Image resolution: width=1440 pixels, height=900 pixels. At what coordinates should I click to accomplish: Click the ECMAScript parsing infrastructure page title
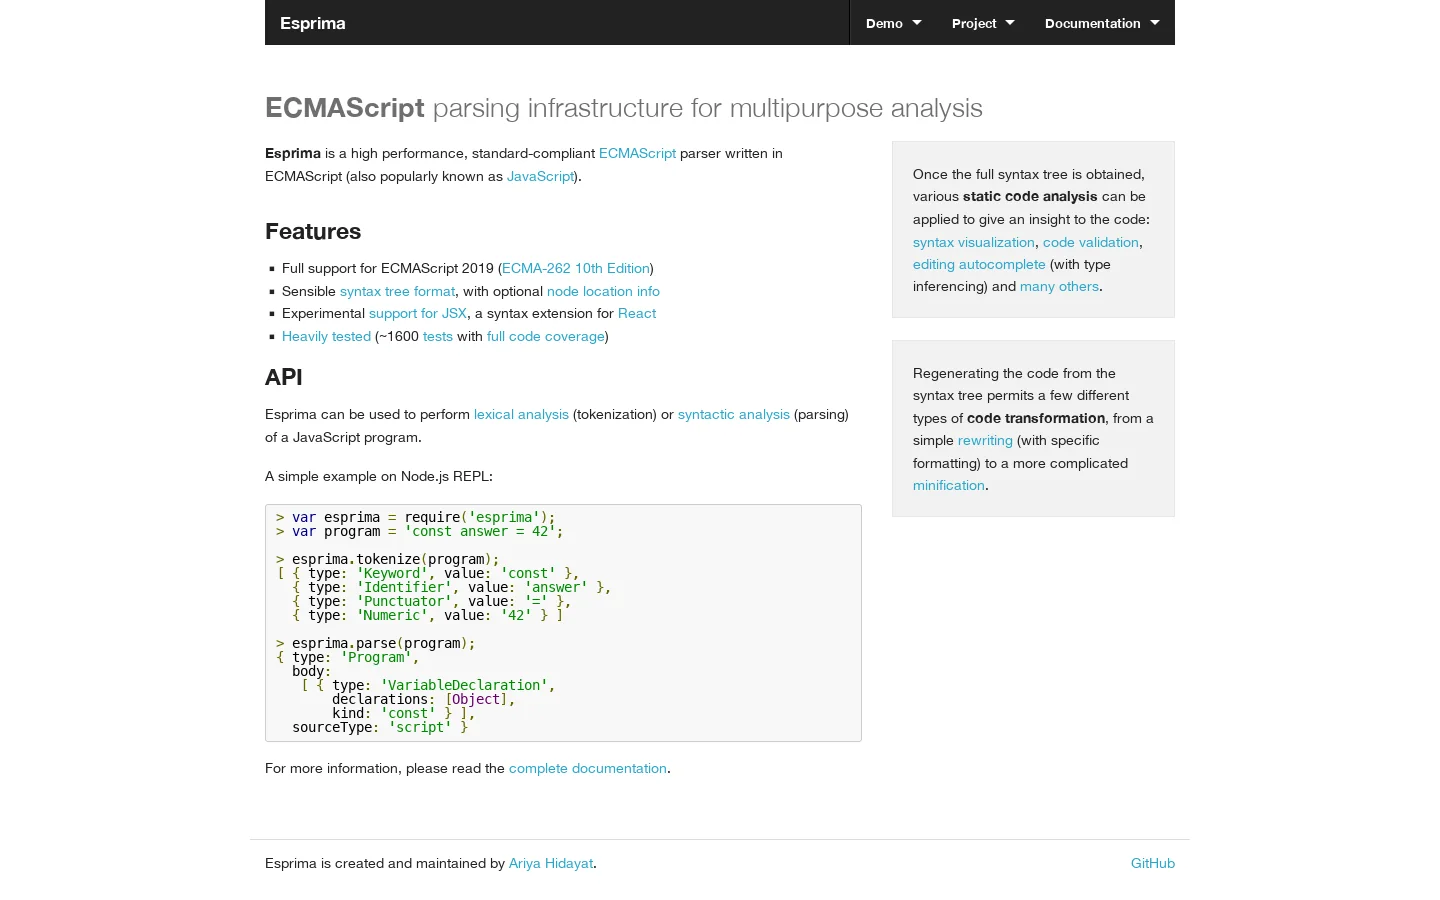coord(624,108)
